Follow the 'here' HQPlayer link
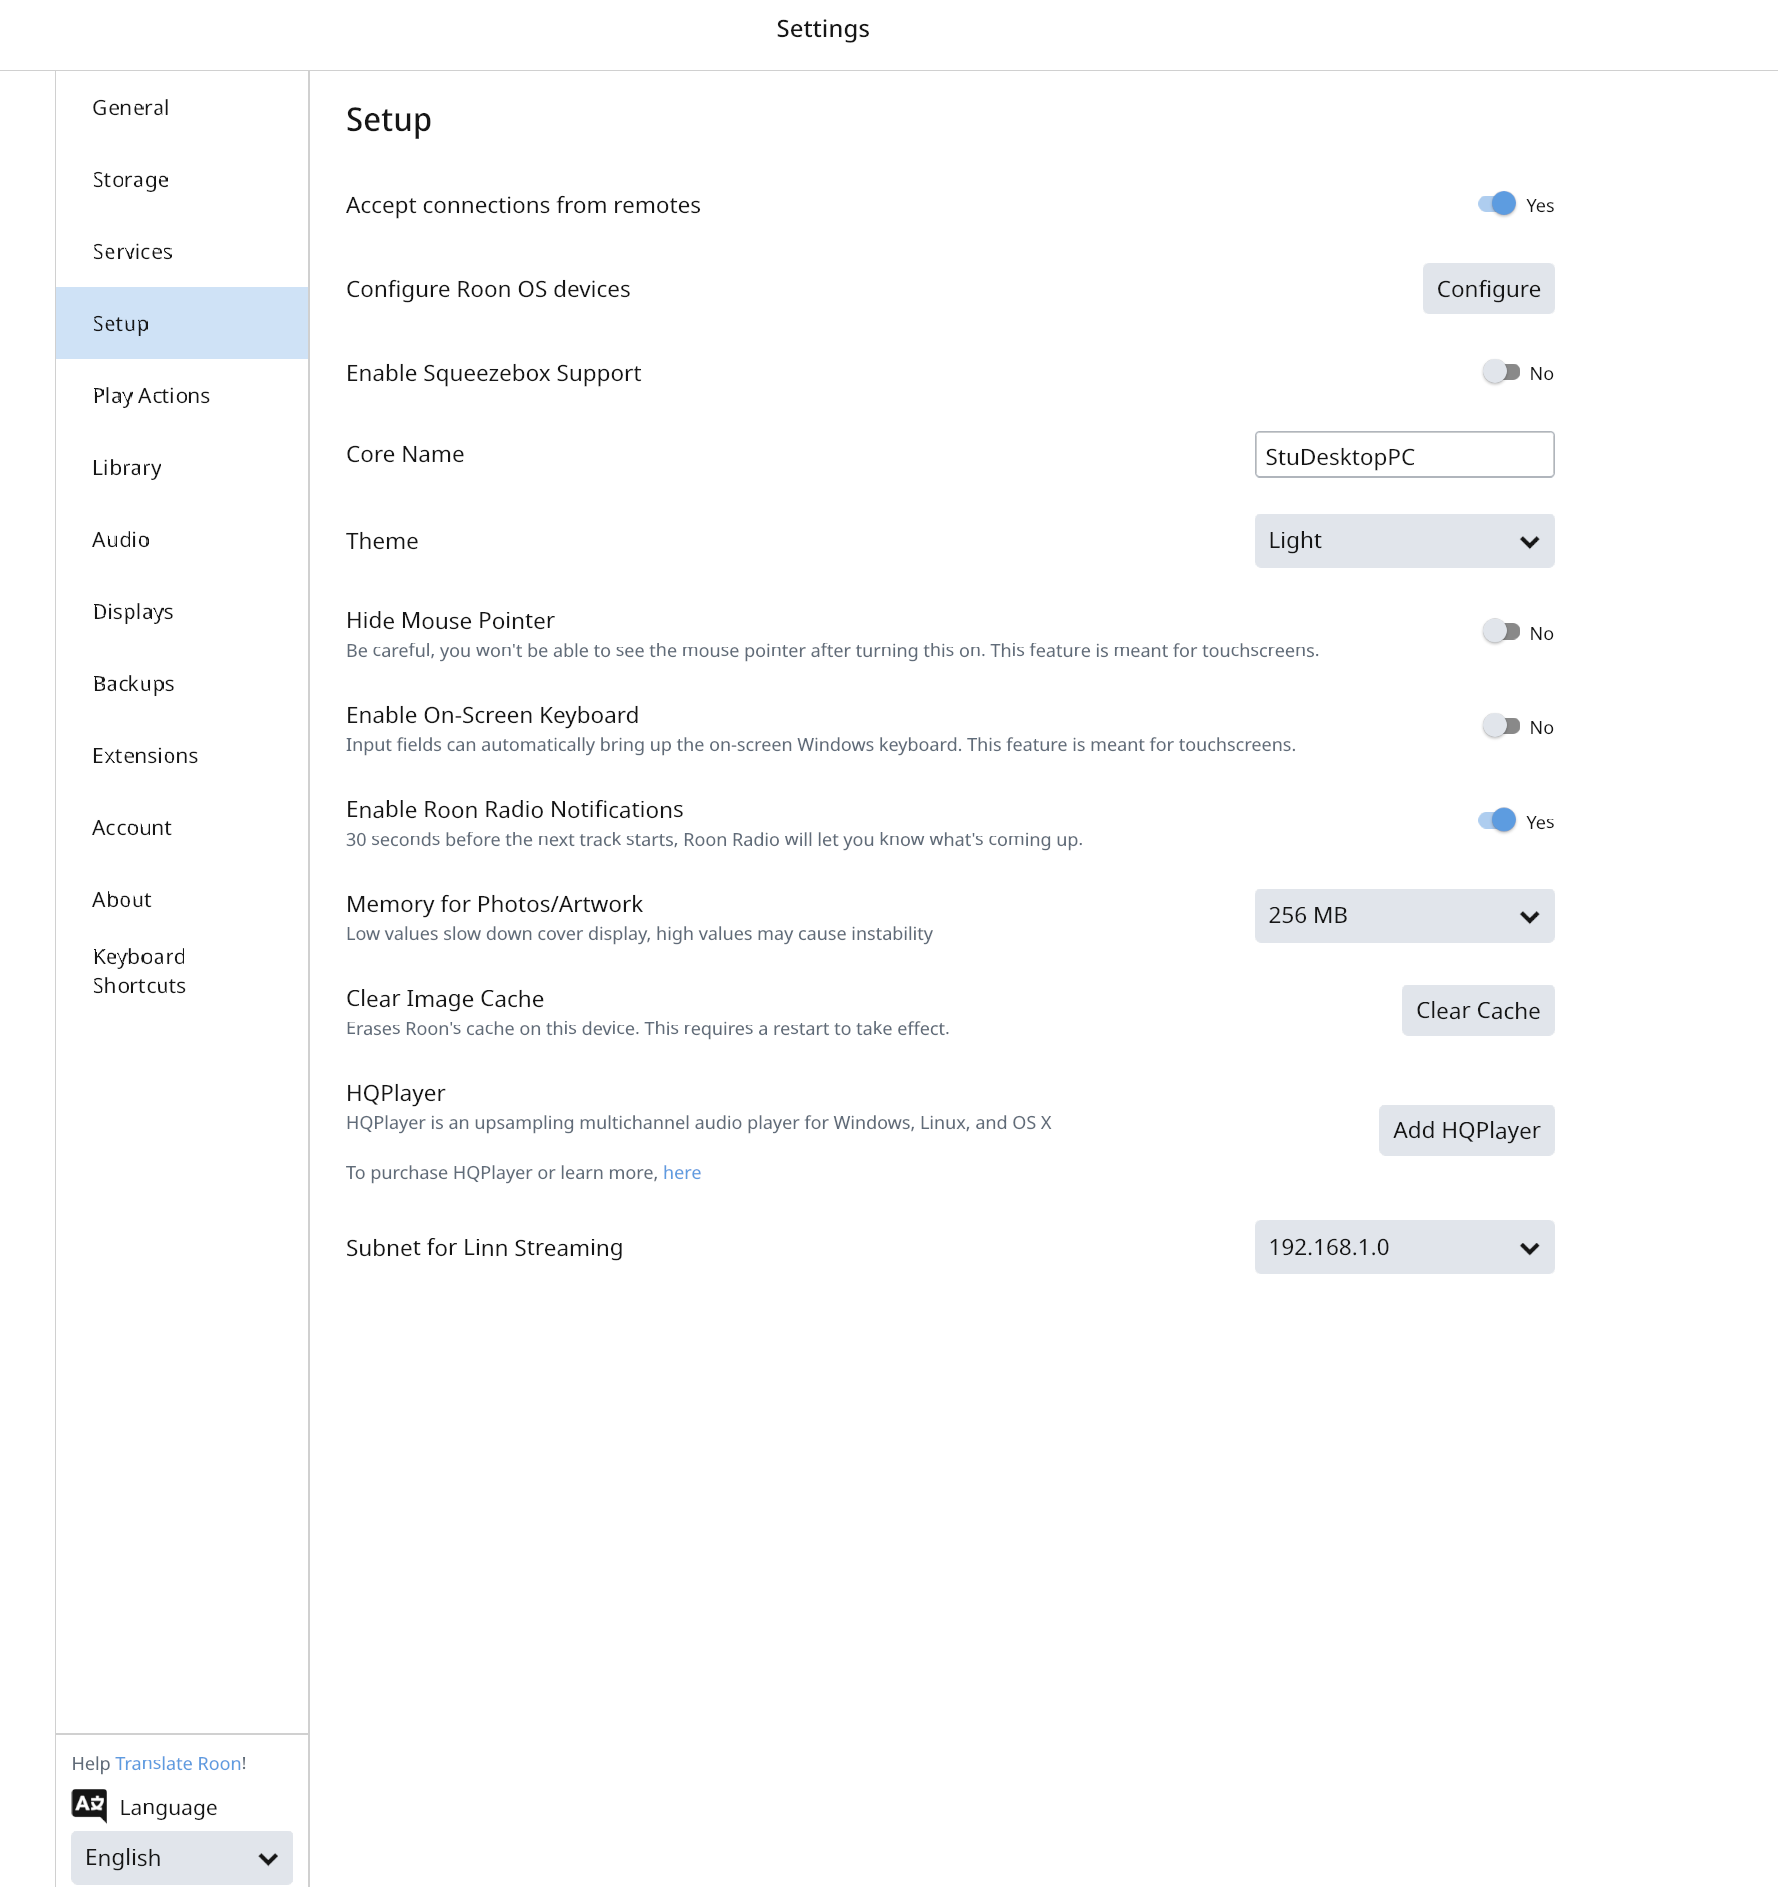 682,1172
